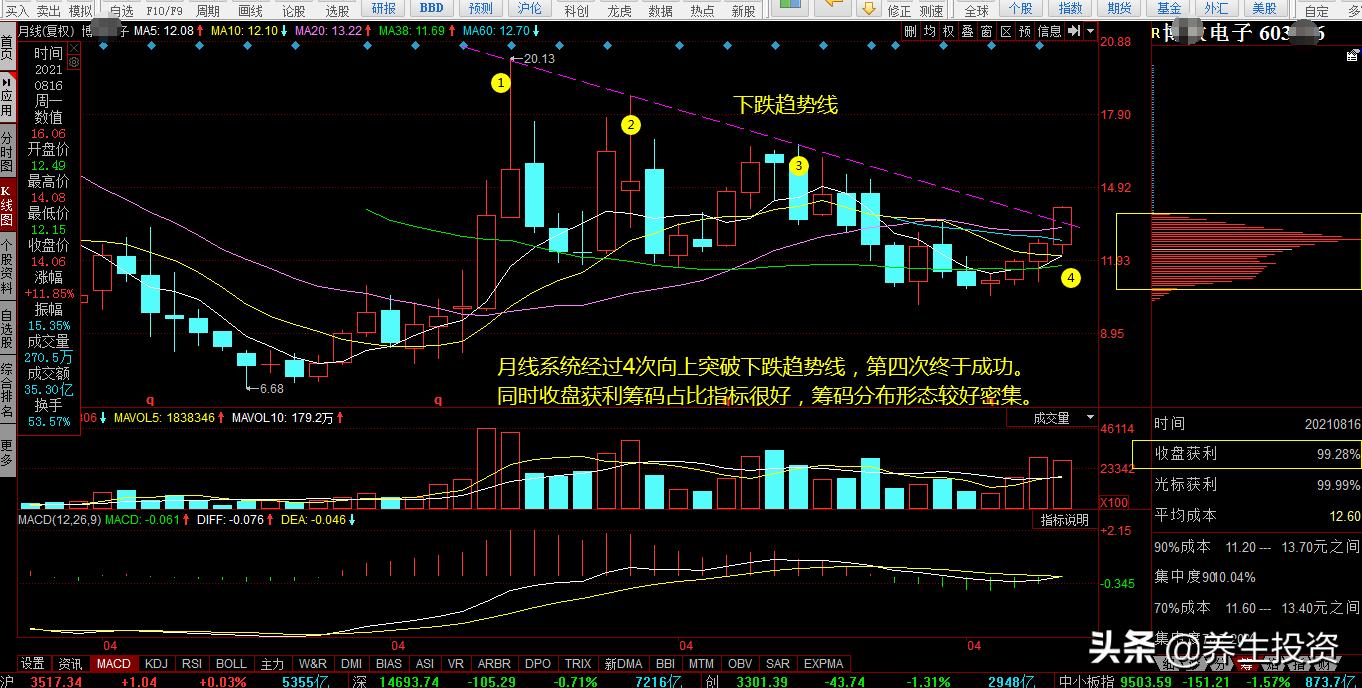This screenshot has width=1362, height=688.
Task: Toggle the 叠 overlay button
Action: (x=967, y=31)
